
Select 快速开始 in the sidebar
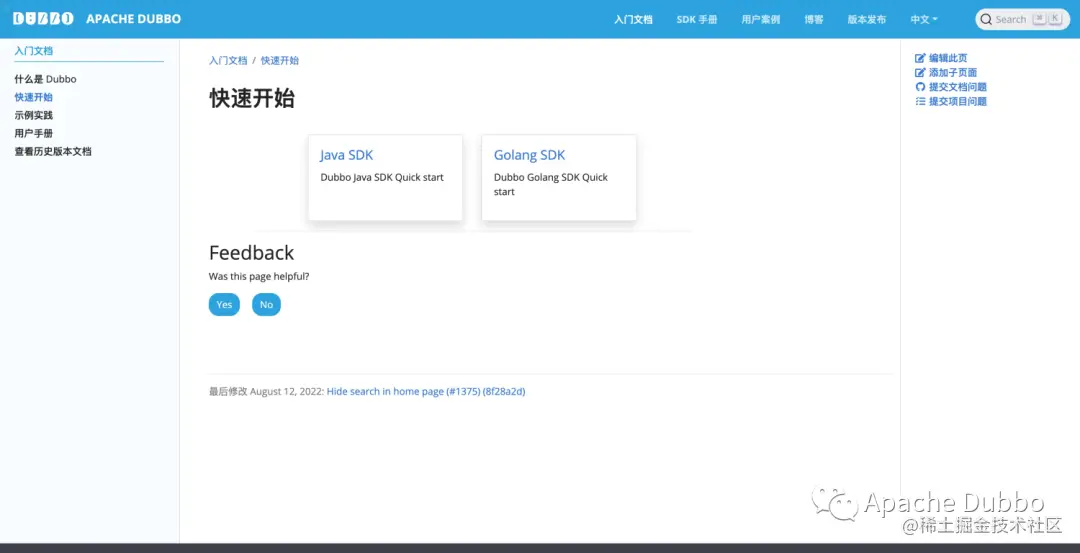[34, 97]
